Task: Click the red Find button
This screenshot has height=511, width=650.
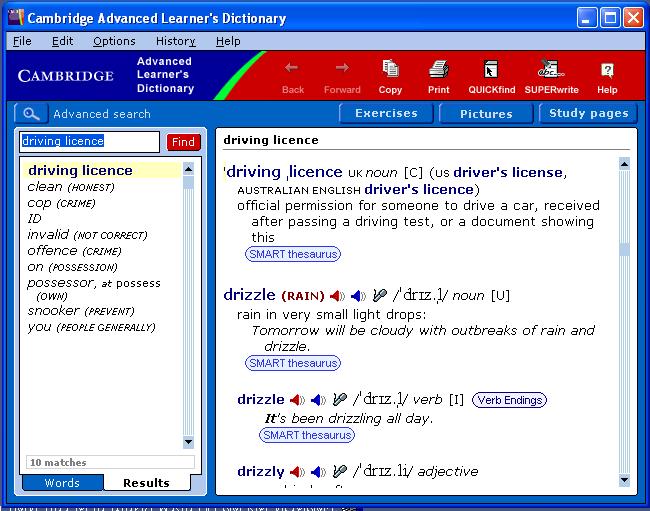Action: 183,142
